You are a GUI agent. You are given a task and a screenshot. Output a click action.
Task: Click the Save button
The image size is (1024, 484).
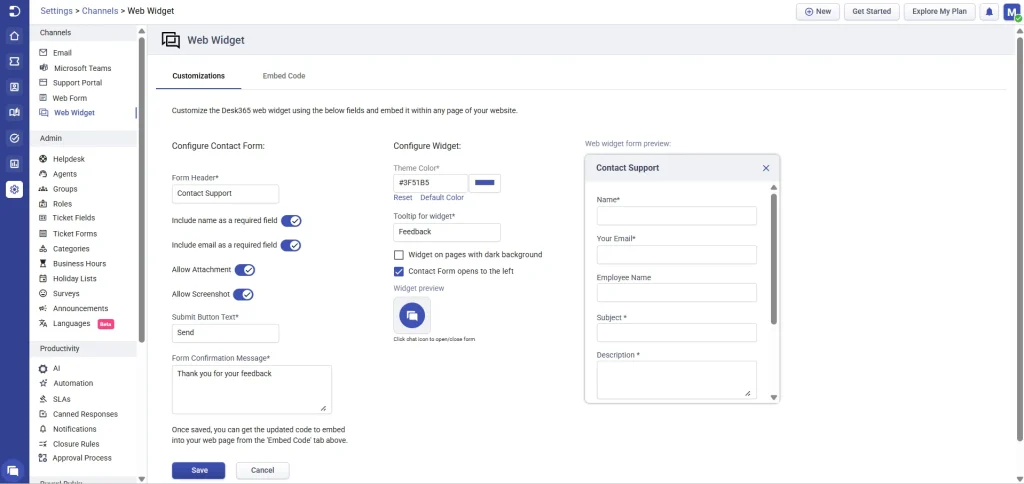point(198,470)
